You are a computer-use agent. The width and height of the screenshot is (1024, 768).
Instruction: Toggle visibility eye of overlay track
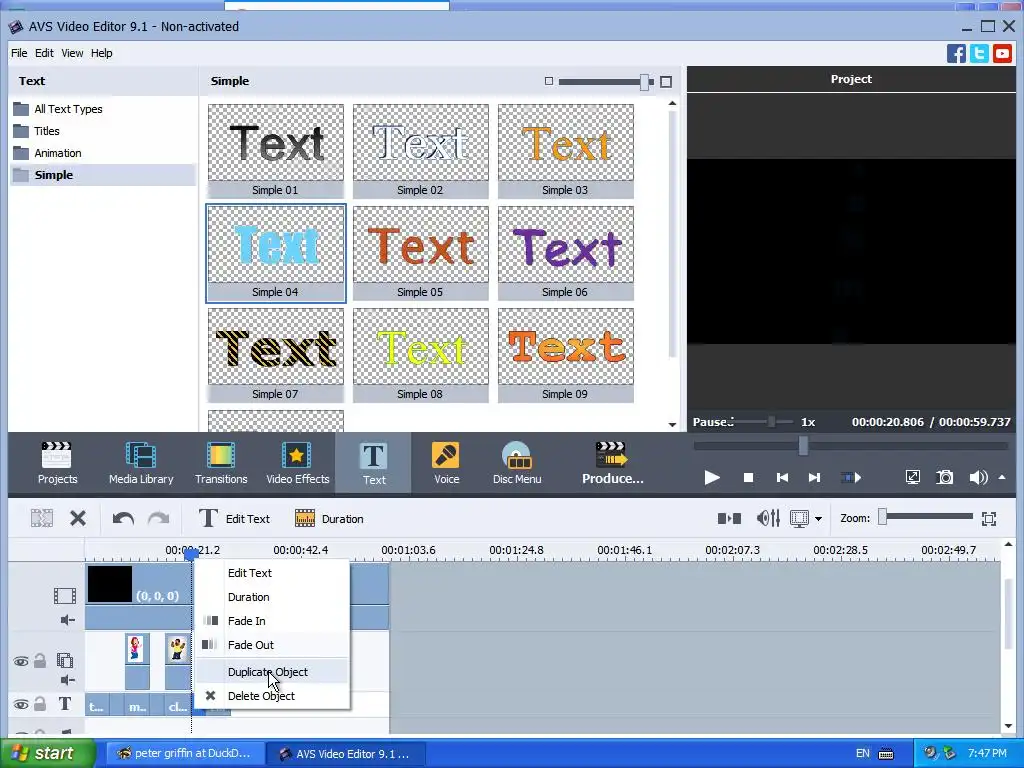point(21,662)
